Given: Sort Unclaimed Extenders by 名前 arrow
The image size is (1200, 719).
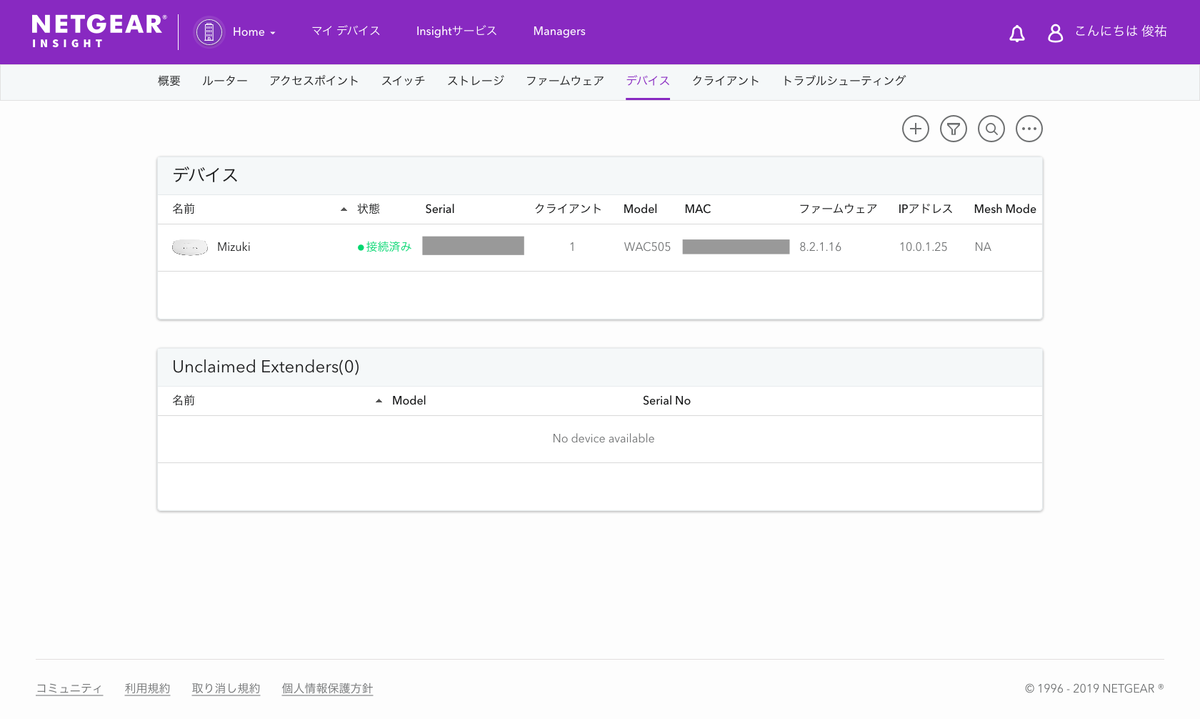Looking at the screenshot, I should [379, 401].
